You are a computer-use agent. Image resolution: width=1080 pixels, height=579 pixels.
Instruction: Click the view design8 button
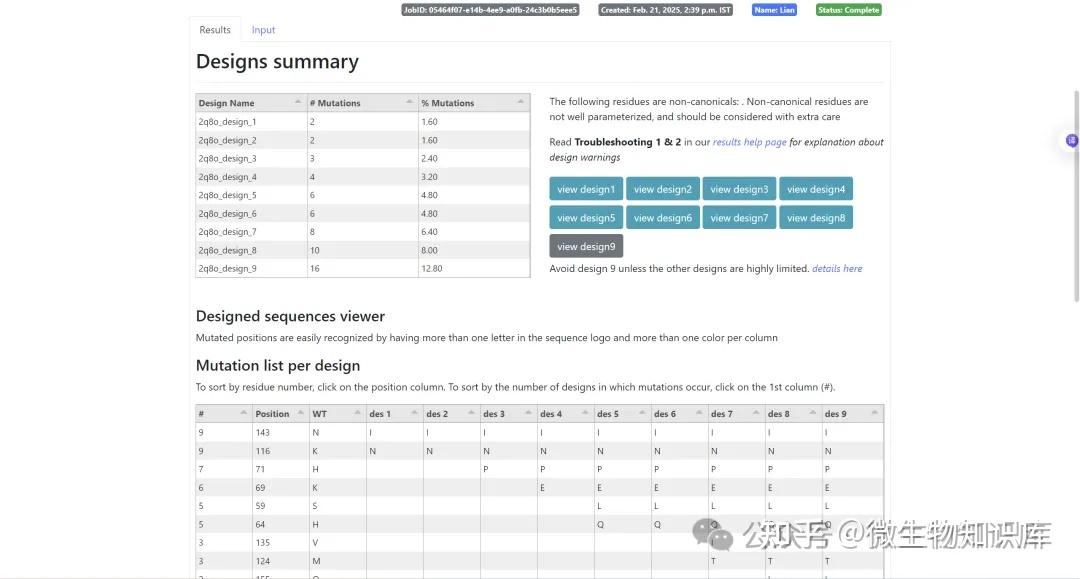[x=816, y=217]
